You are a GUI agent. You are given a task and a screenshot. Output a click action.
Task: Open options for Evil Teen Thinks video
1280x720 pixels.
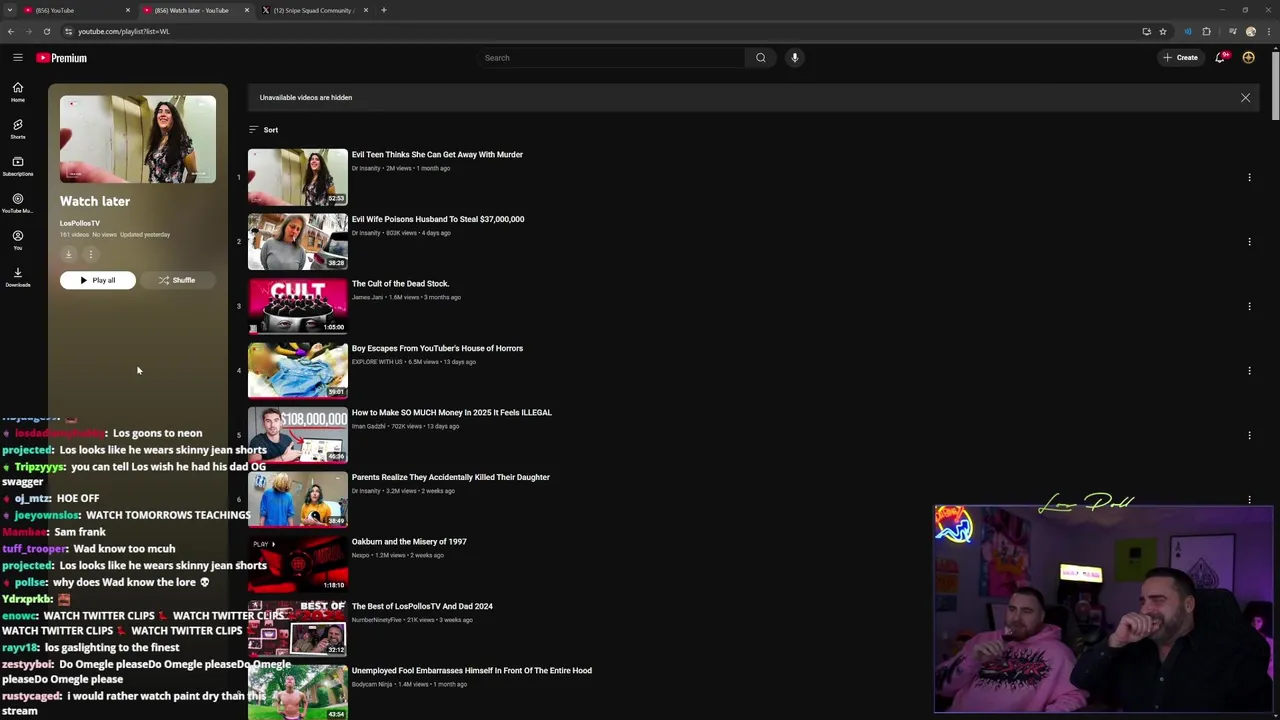1249,177
